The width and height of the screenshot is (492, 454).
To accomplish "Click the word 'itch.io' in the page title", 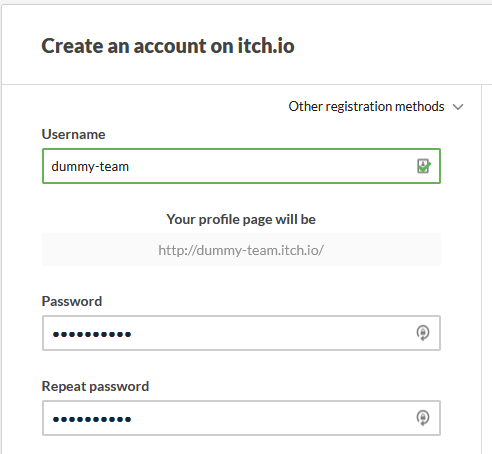I will (266, 46).
